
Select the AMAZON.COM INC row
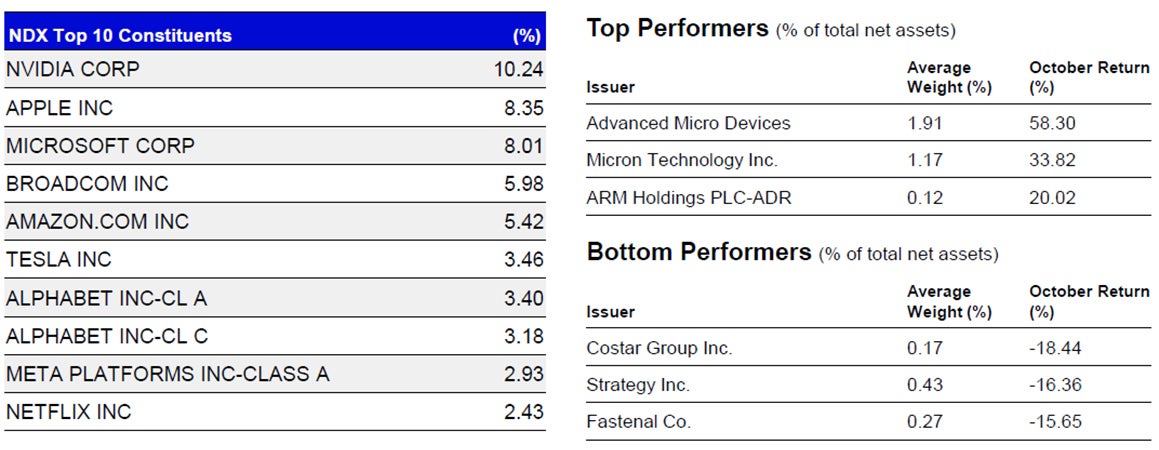(97, 221)
